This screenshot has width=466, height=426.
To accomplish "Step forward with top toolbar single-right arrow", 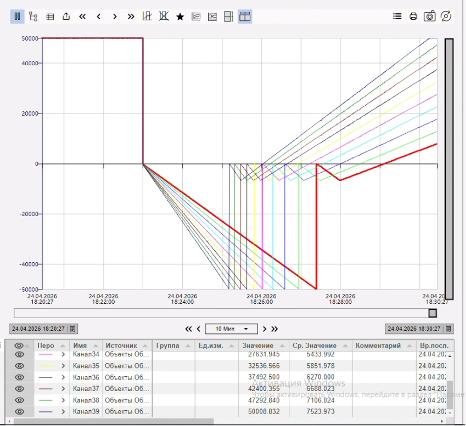I will (115, 16).
